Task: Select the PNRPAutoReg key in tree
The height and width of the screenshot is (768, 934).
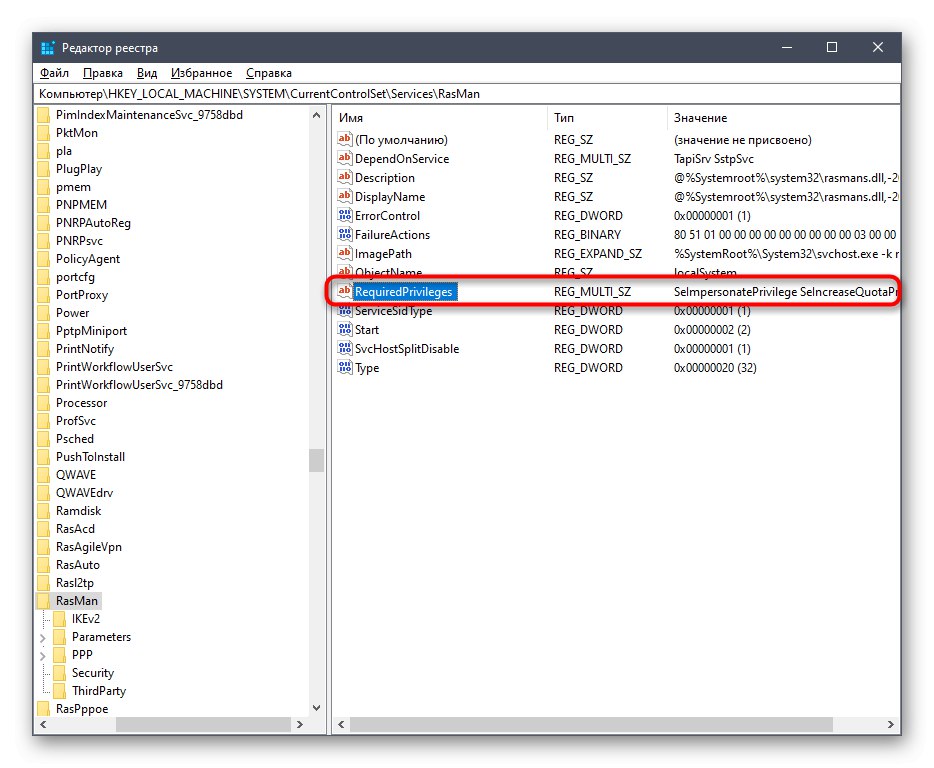Action: (93, 223)
